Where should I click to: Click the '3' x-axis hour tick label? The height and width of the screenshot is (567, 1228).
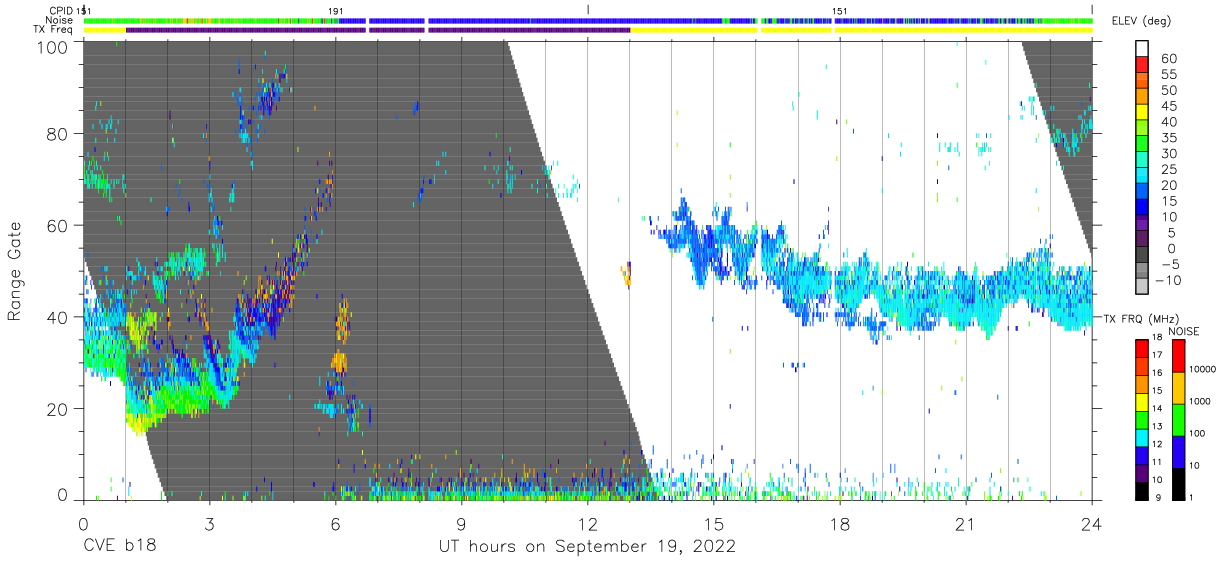coord(209,524)
